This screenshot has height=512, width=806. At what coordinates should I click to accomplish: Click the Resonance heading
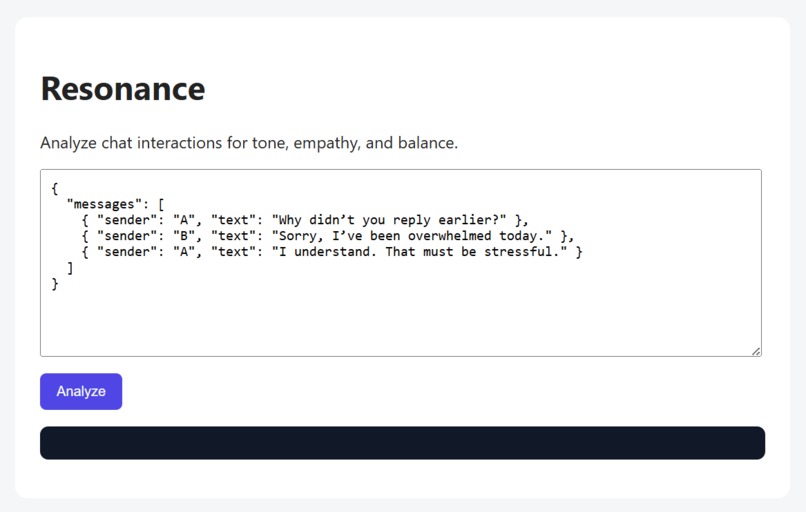123,89
